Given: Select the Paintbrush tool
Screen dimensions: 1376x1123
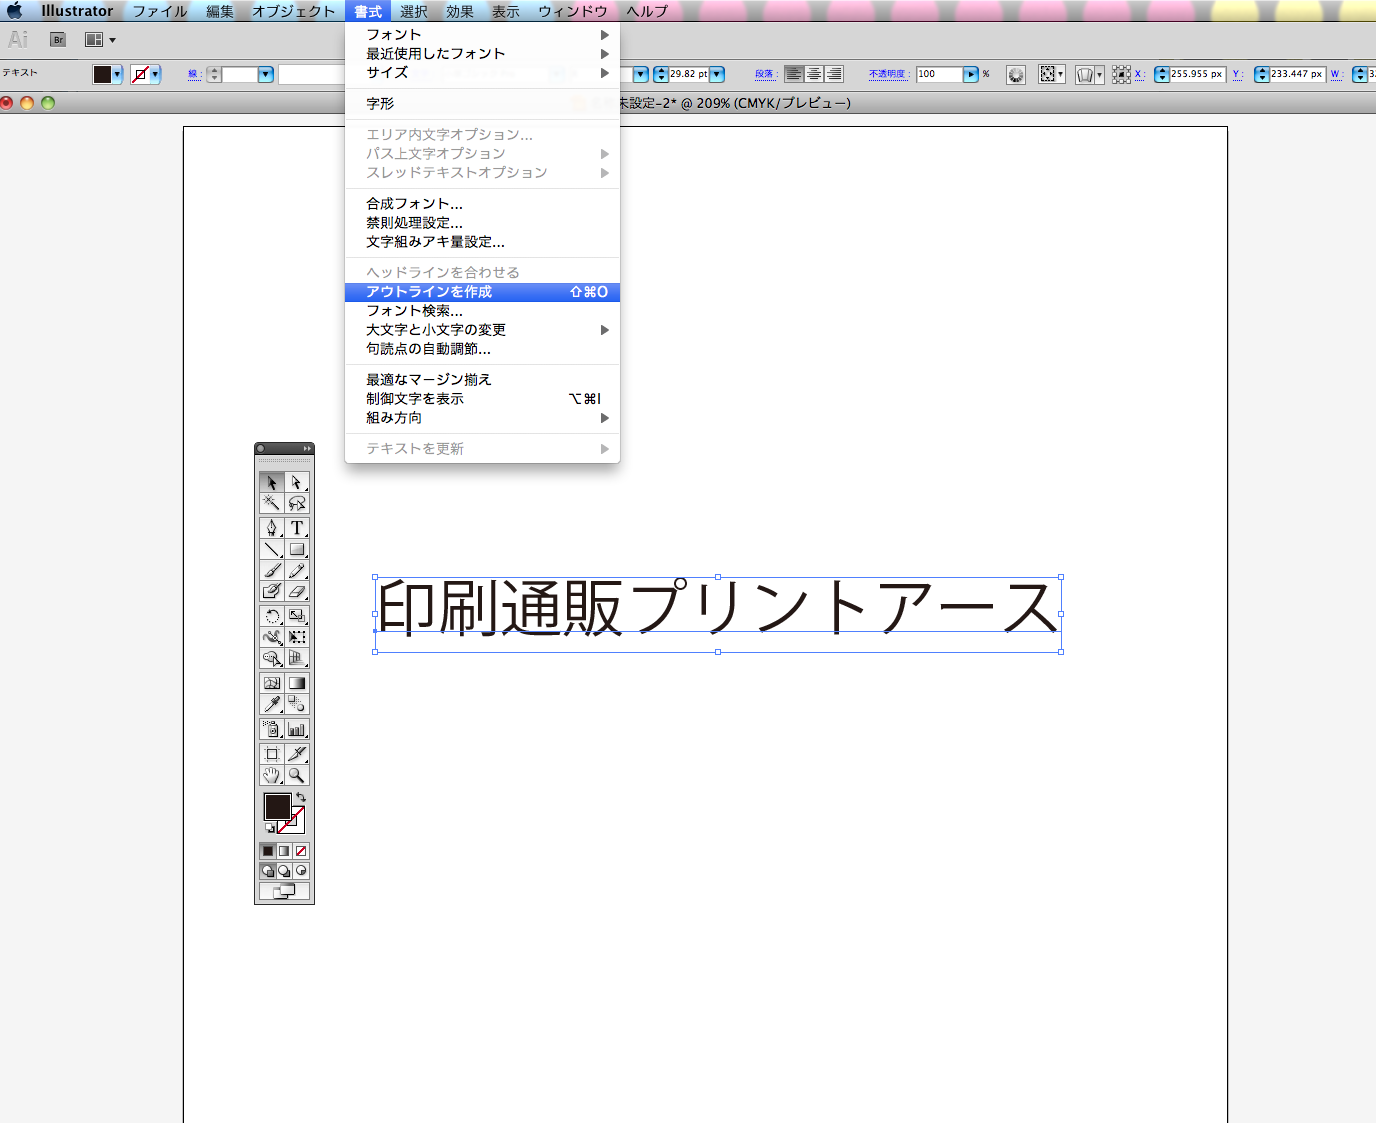Looking at the screenshot, I should click(x=272, y=570).
